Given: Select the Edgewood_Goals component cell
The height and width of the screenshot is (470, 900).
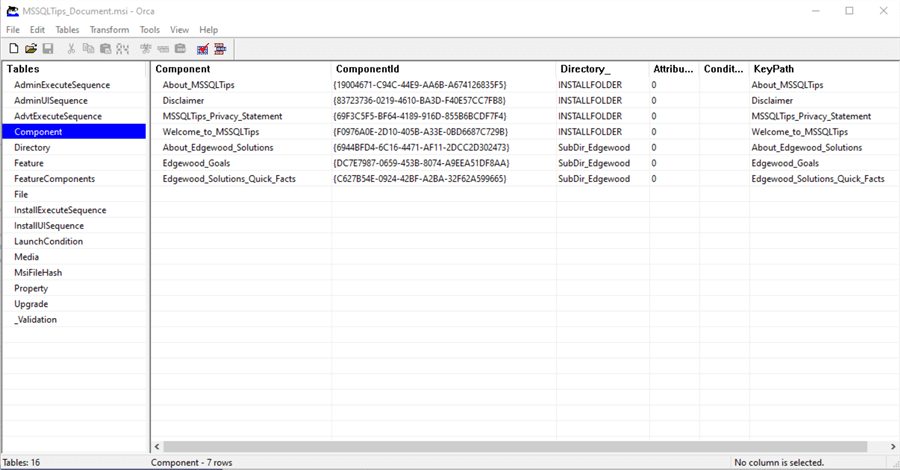Looking at the screenshot, I should click(196, 163).
